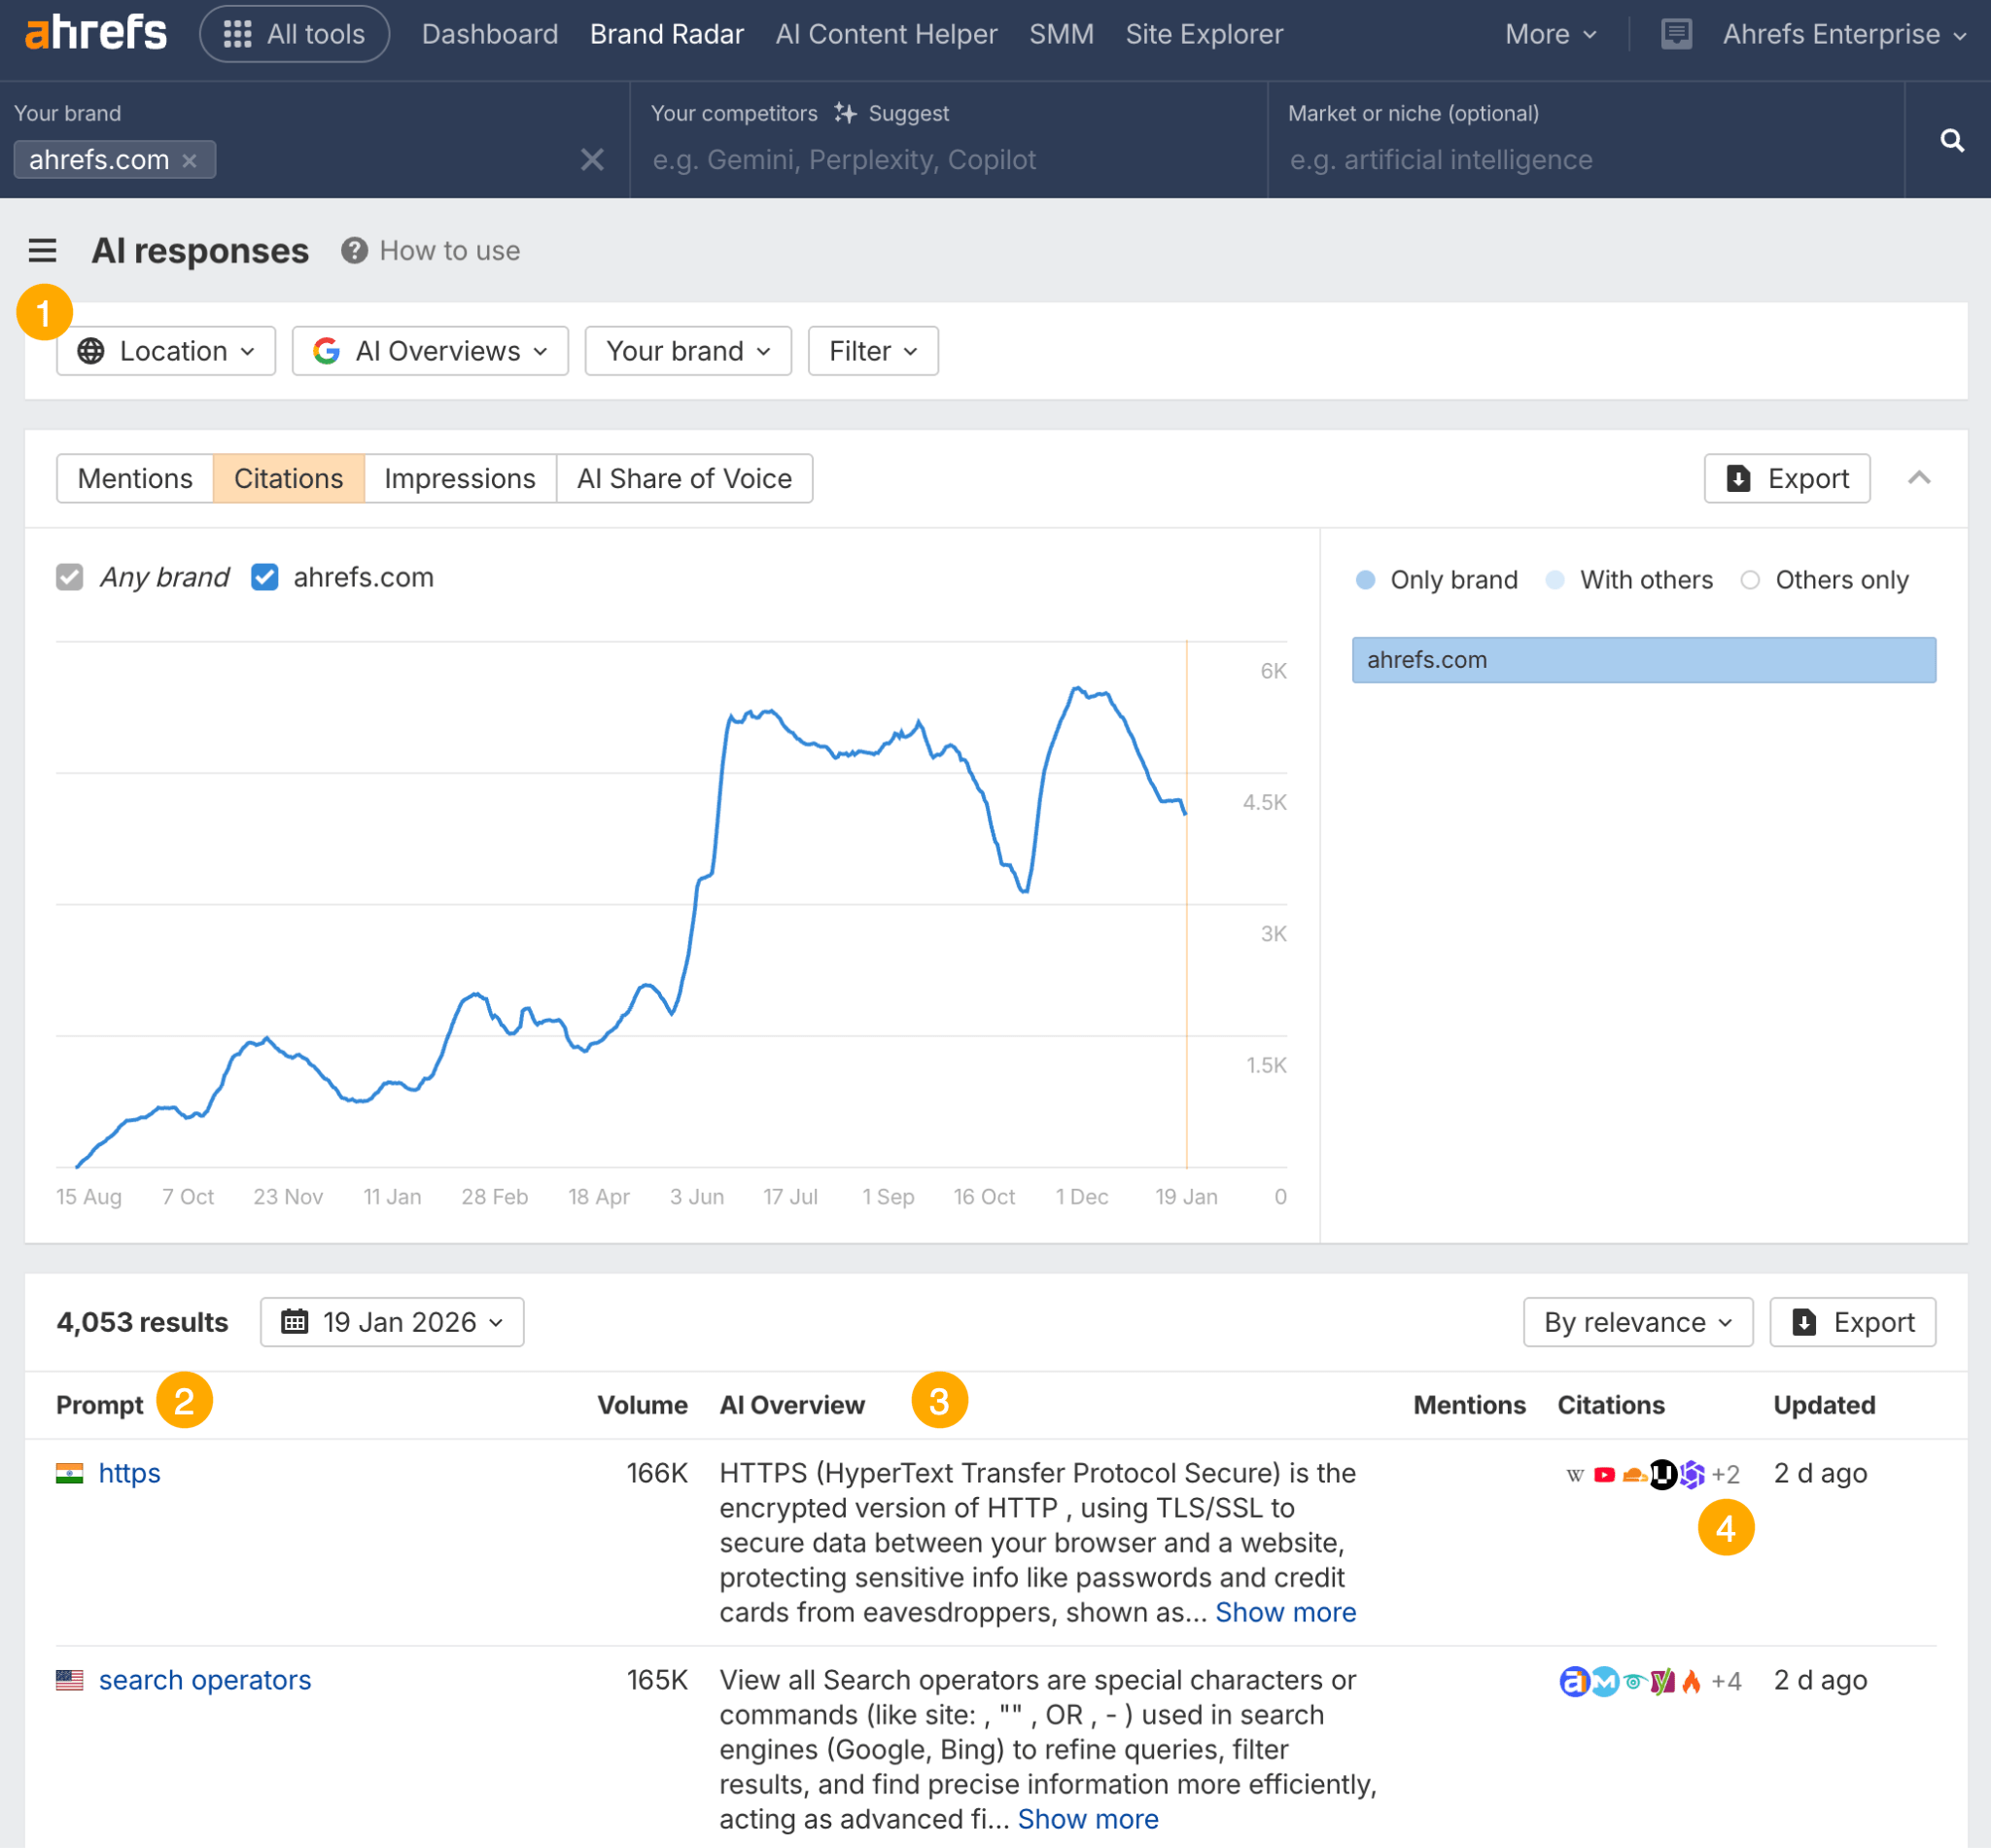This screenshot has width=1991, height=1848.
Task: Toggle the Any brand checkbox
Action: 70,577
